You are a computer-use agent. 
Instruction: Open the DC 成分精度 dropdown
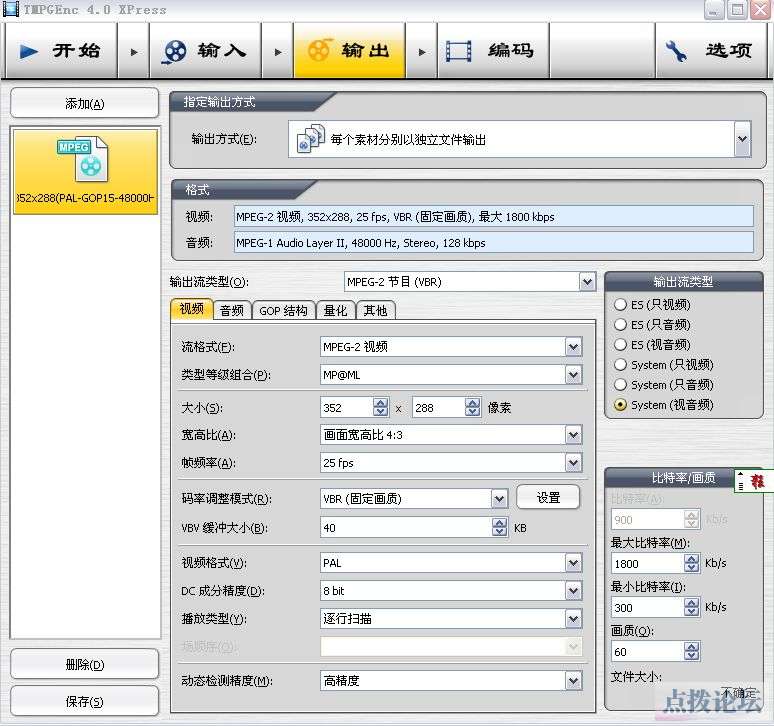573,590
